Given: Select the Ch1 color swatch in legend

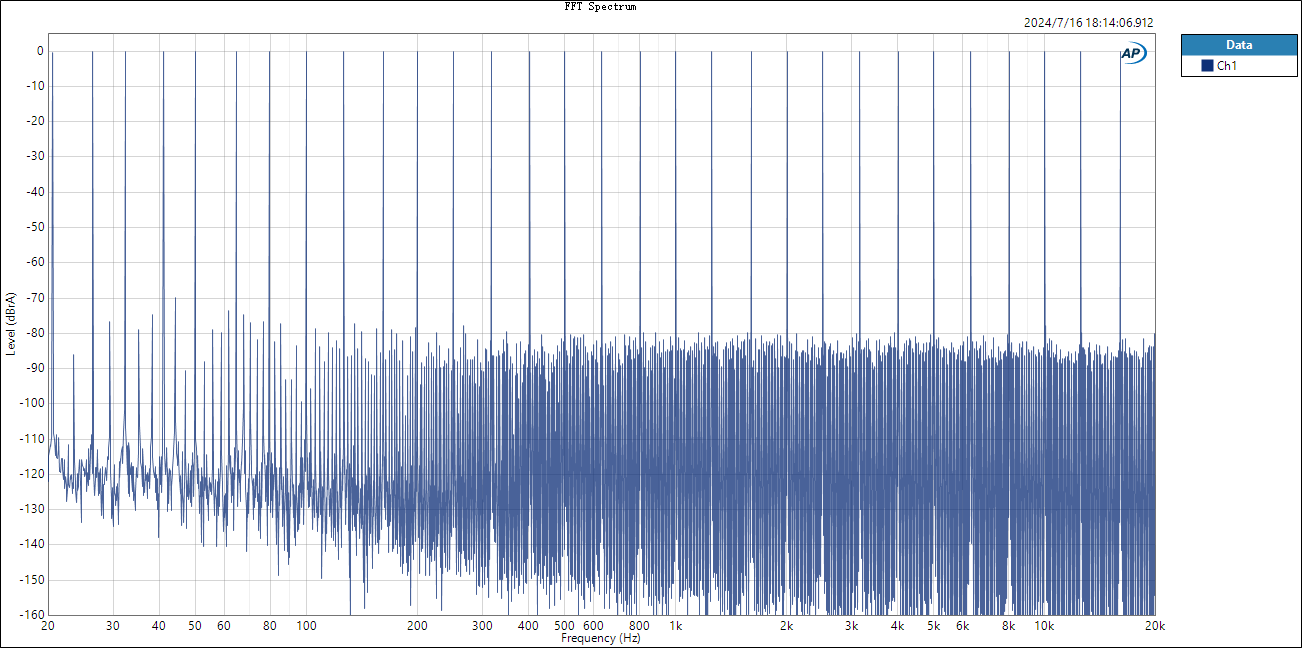Looking at the screenshot, I should 1207,66.
